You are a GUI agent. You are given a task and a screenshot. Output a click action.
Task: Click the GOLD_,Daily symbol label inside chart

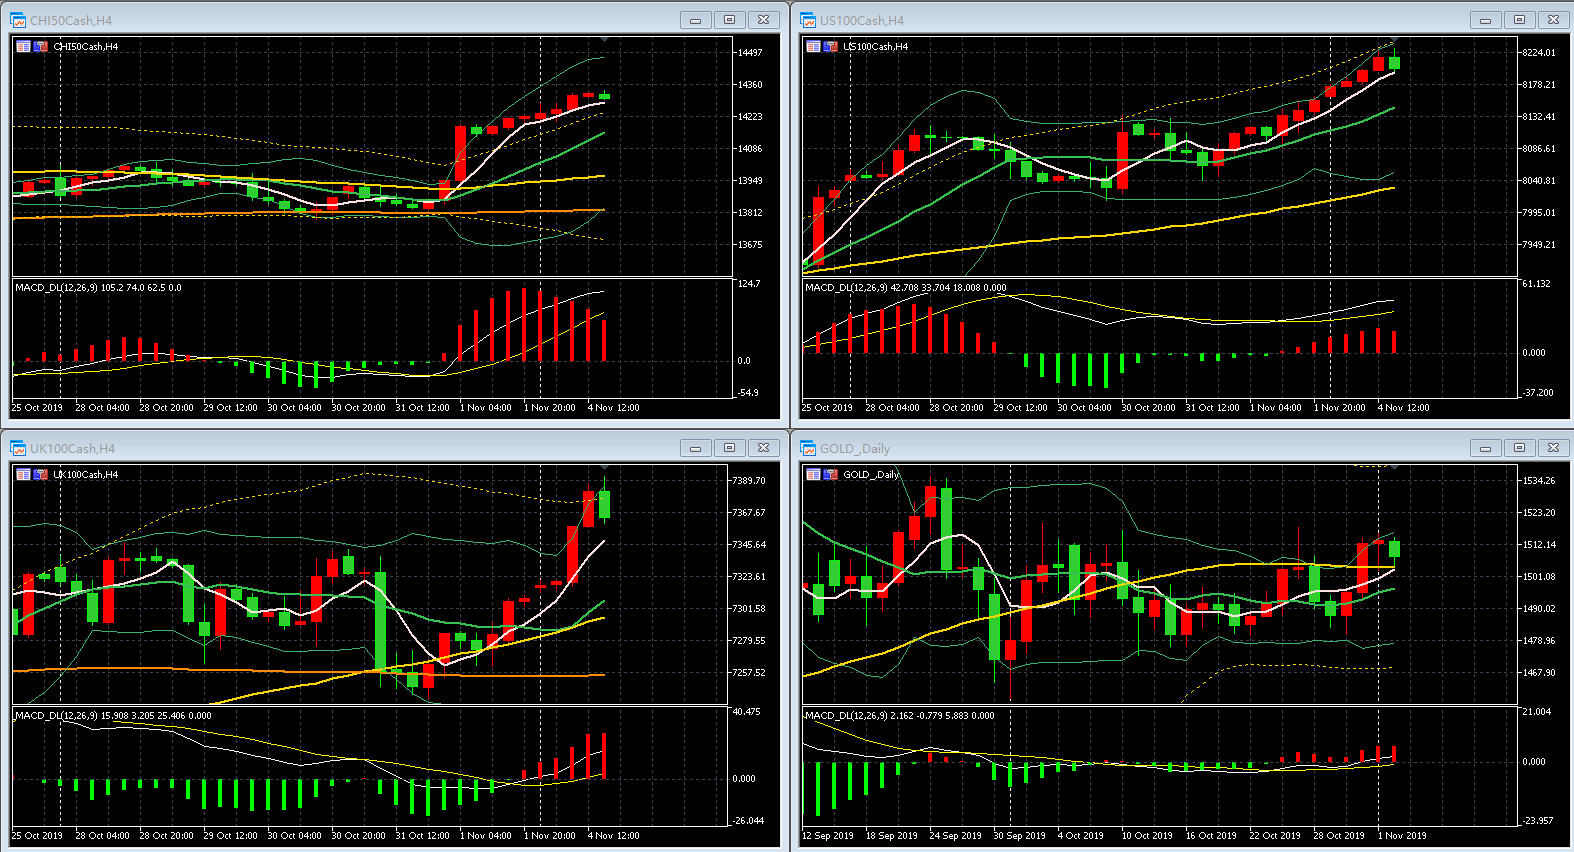click(x=872, y=474)
